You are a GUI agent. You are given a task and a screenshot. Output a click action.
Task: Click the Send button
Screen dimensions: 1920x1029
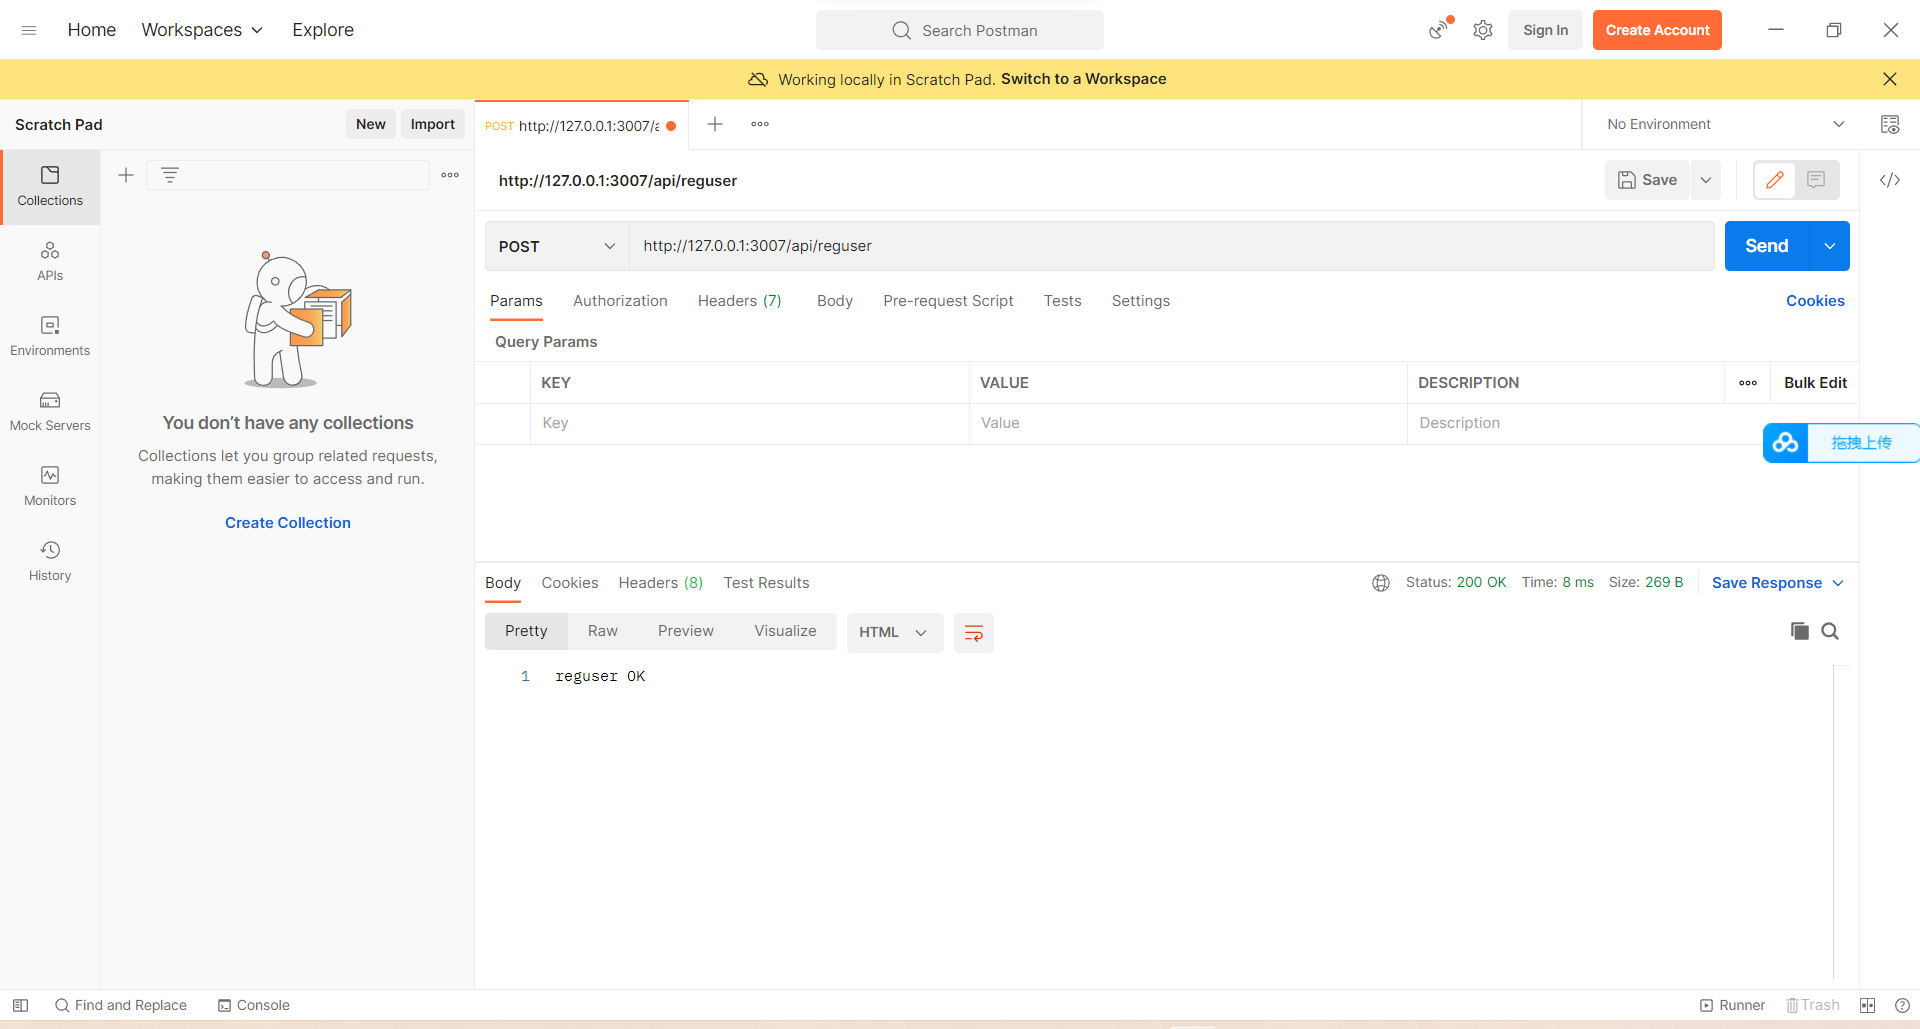point(1767,246)
